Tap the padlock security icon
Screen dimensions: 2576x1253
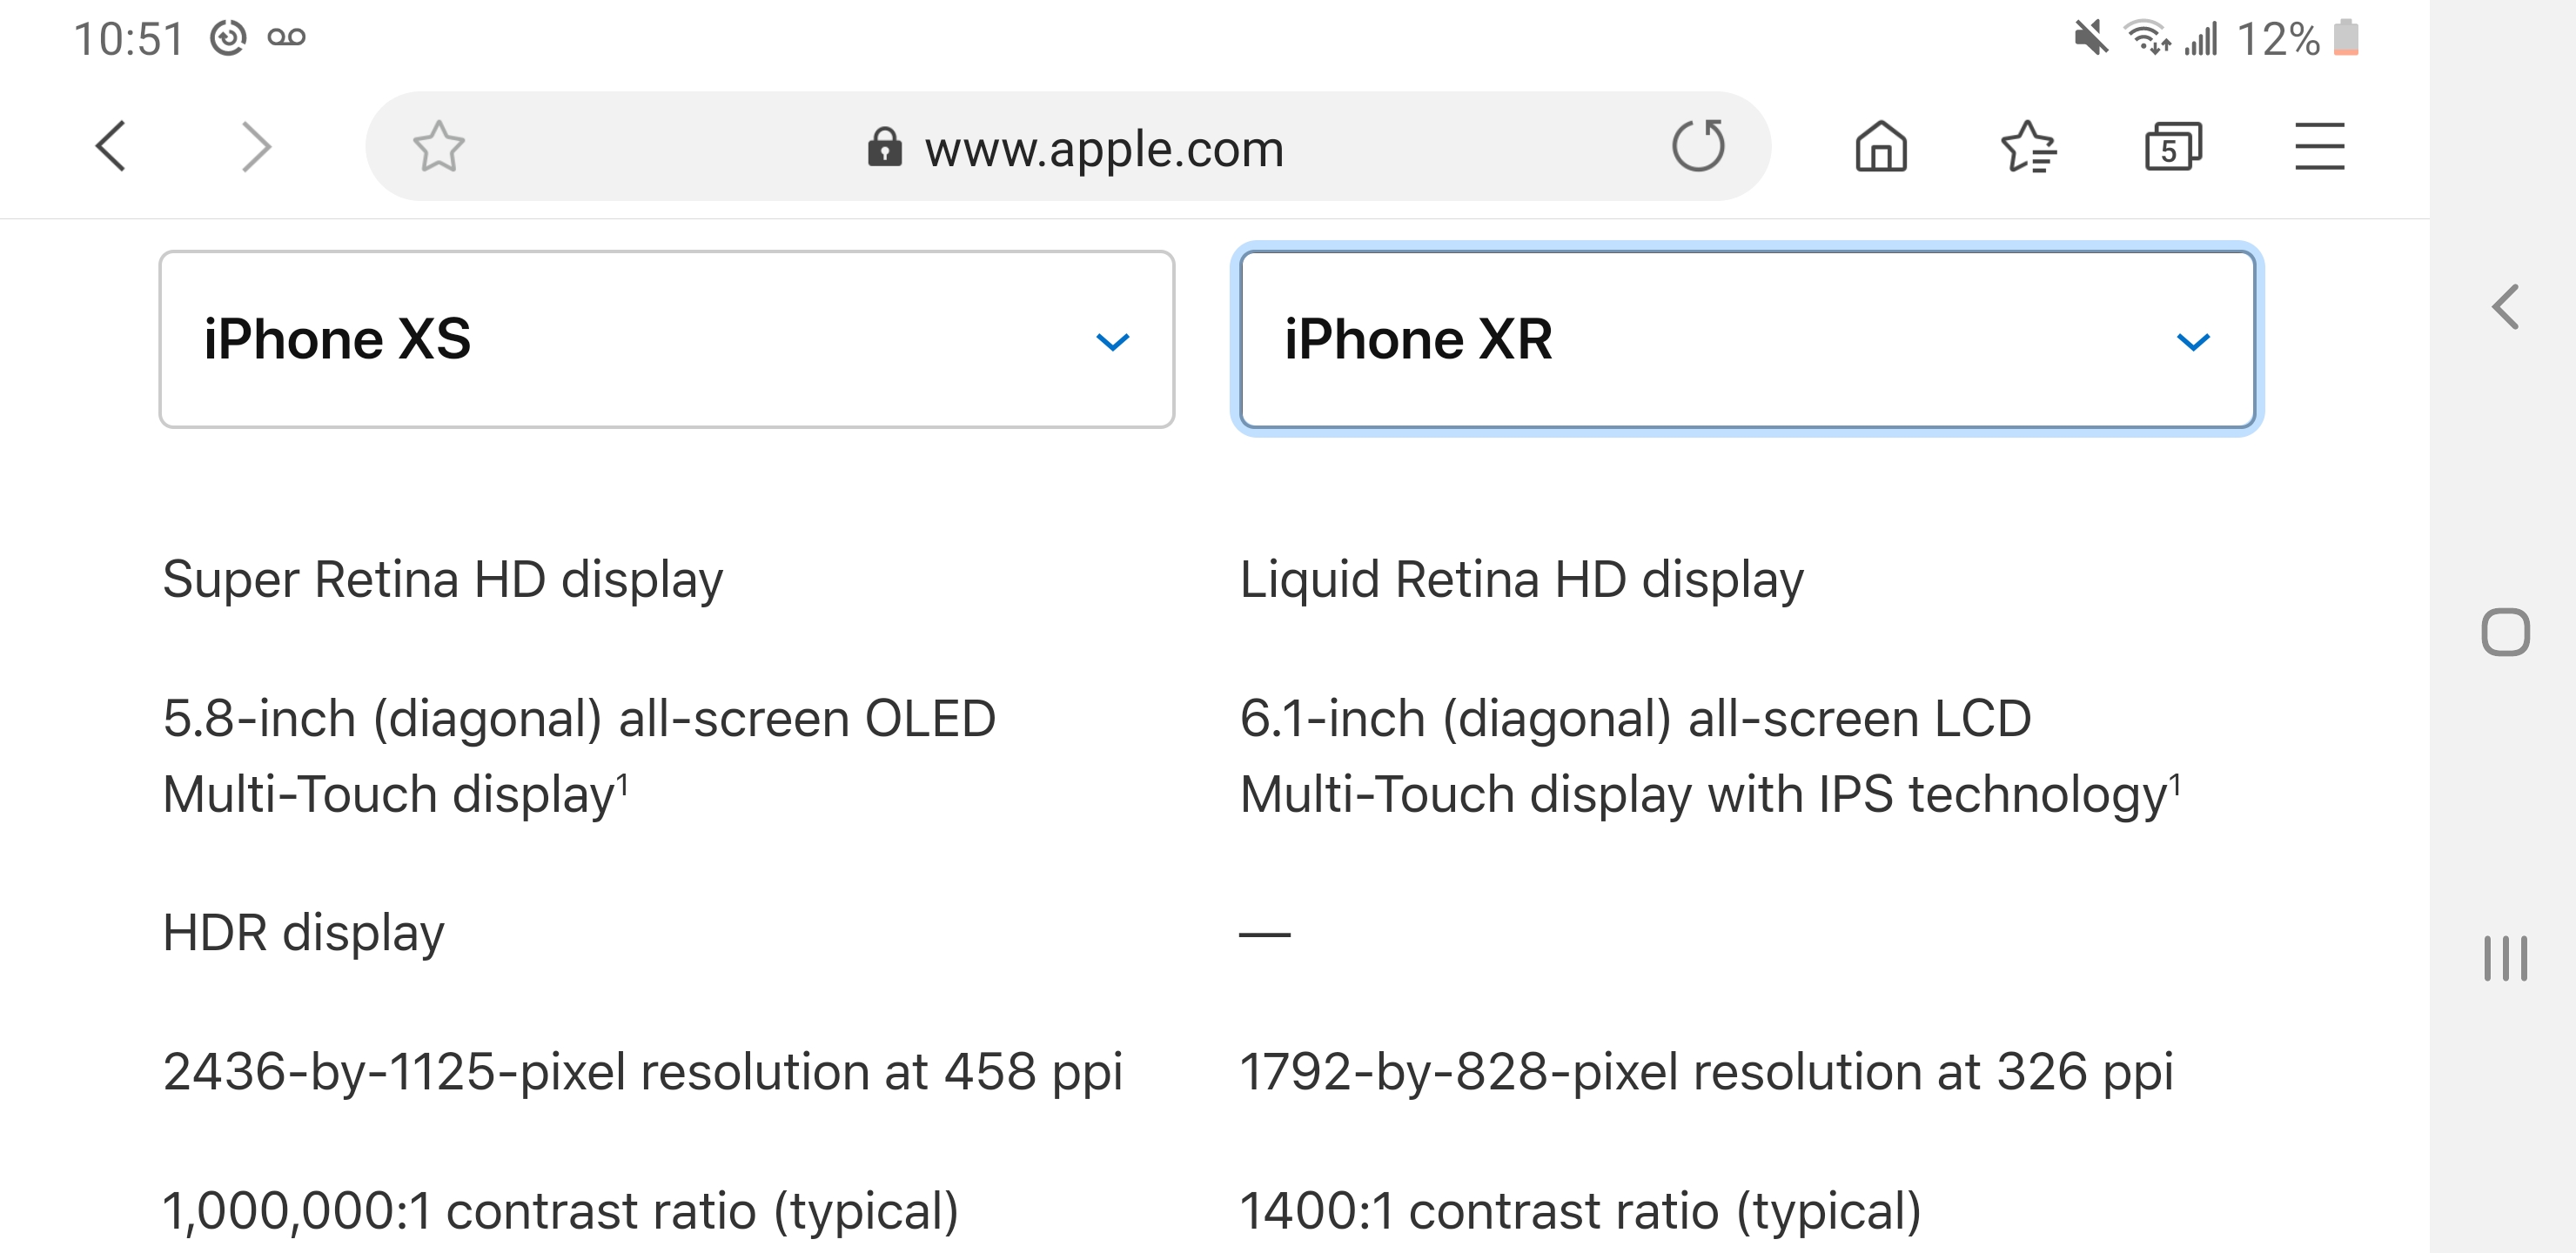(884, 147)
